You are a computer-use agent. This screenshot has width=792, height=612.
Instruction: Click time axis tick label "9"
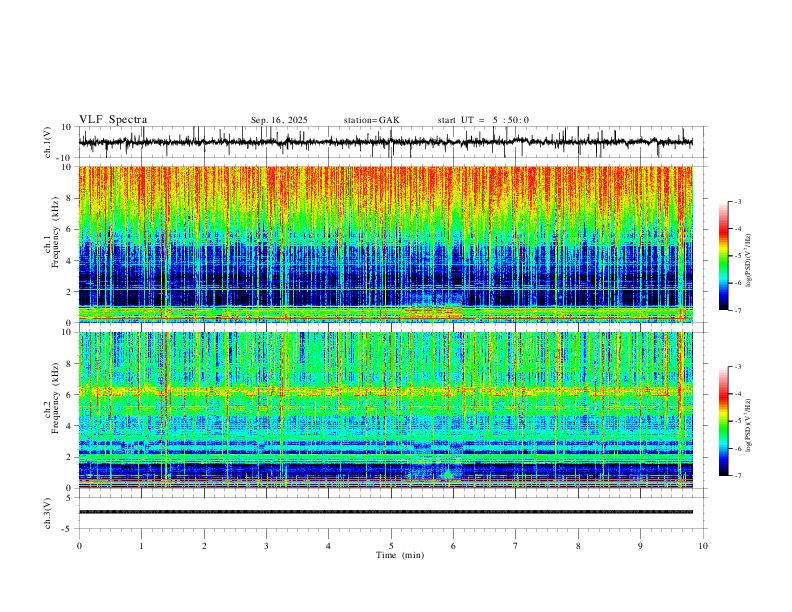pos(640,546)
